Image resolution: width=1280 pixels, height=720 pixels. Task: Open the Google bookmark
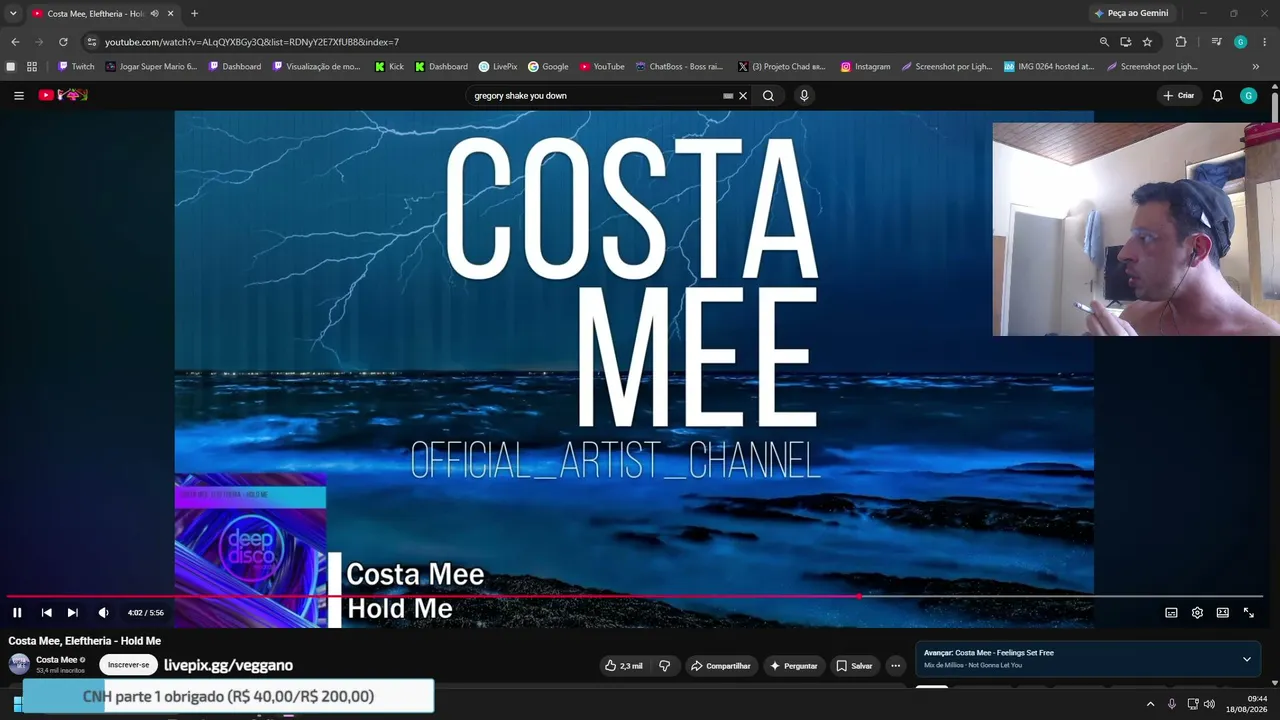[x=548, y=67]
